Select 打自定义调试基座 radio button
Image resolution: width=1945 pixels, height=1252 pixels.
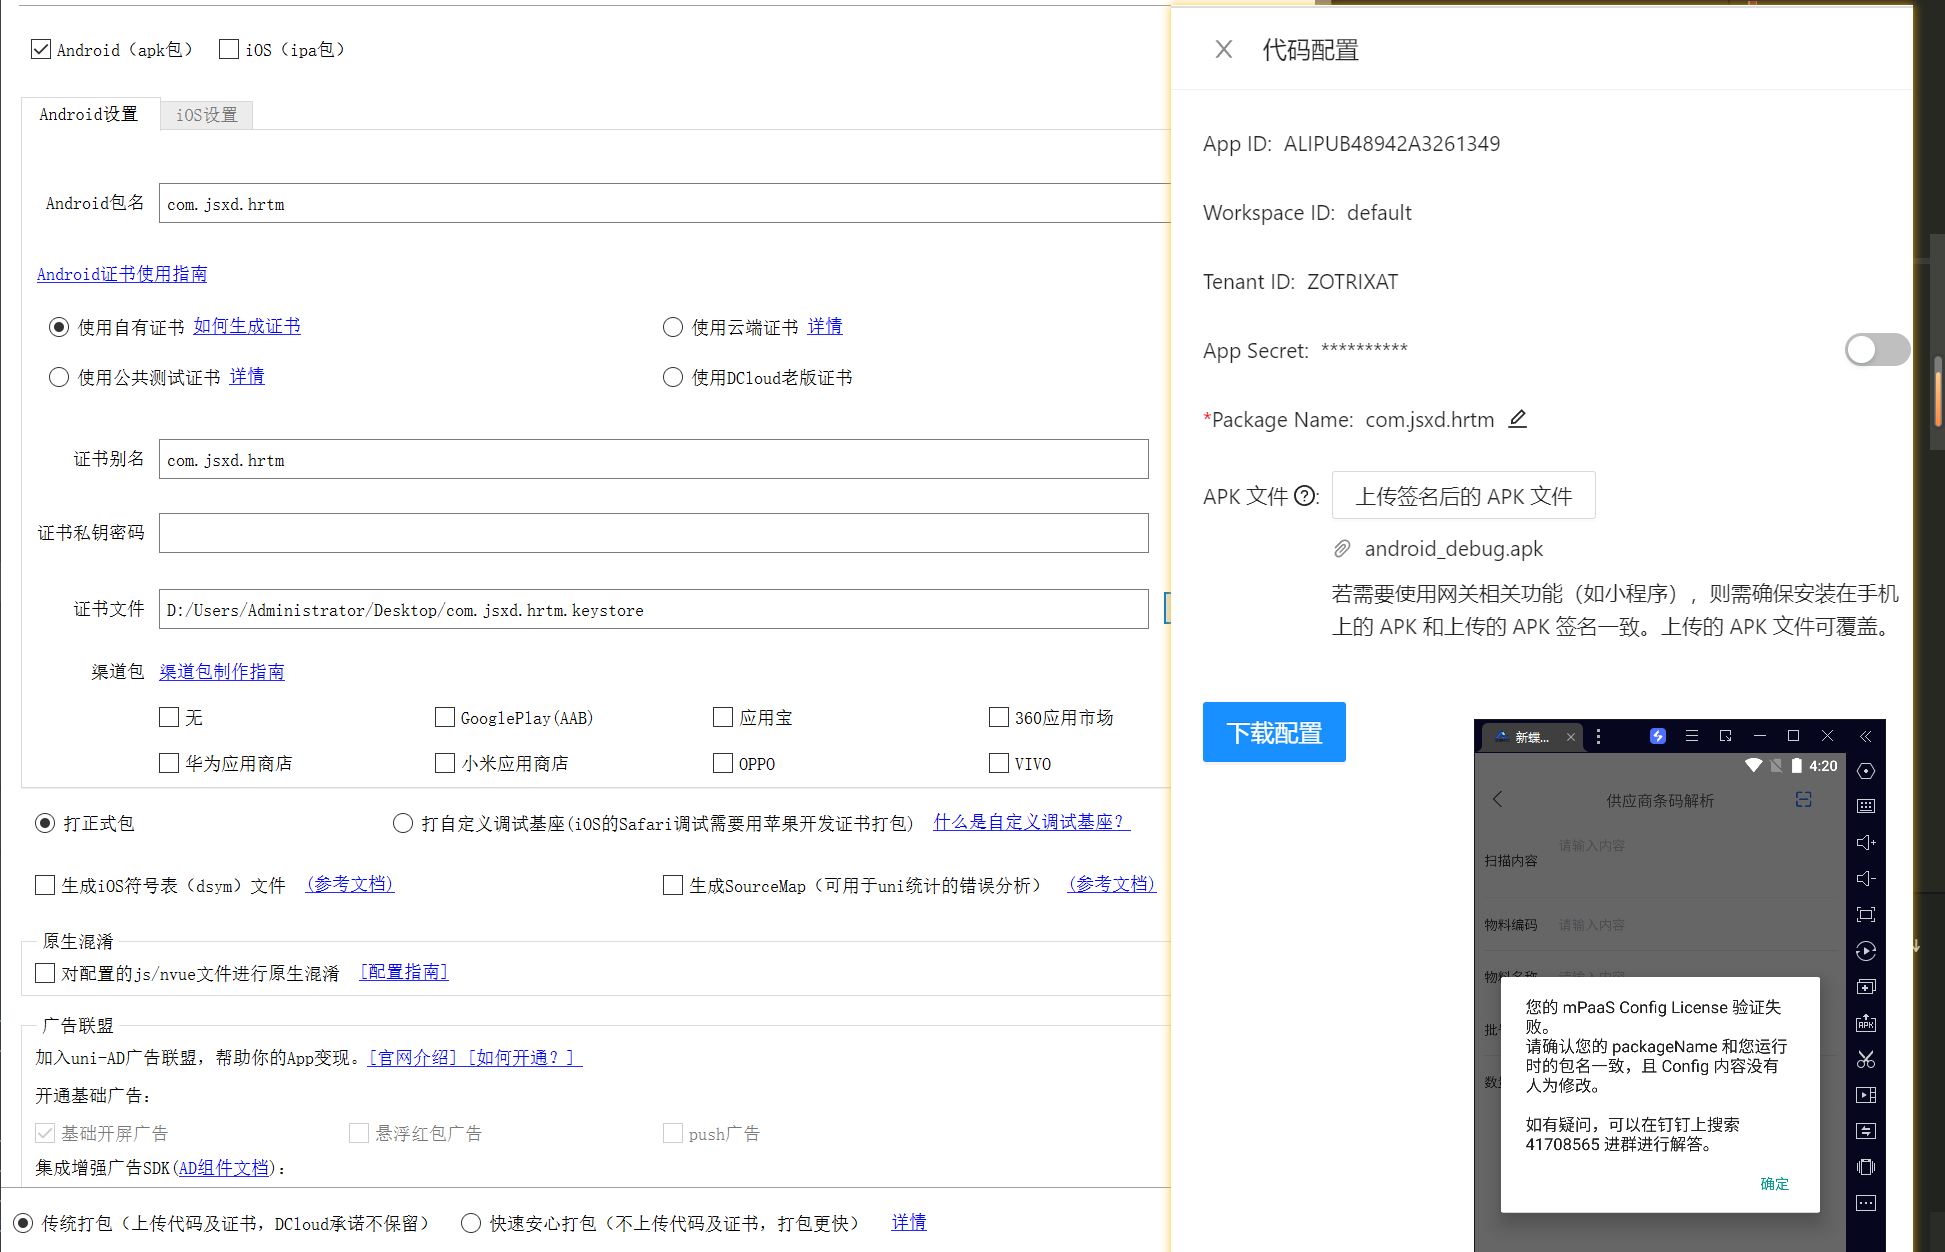coord(403,823)
